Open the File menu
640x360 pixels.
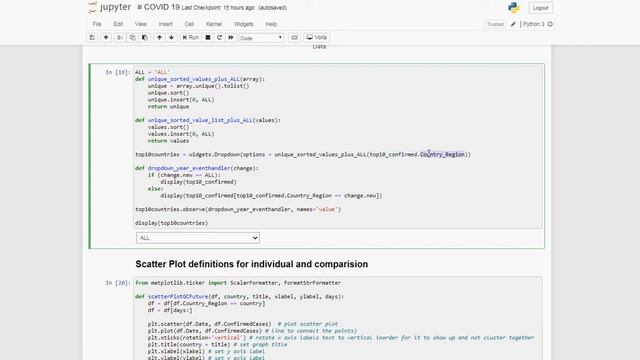(97, 24)
